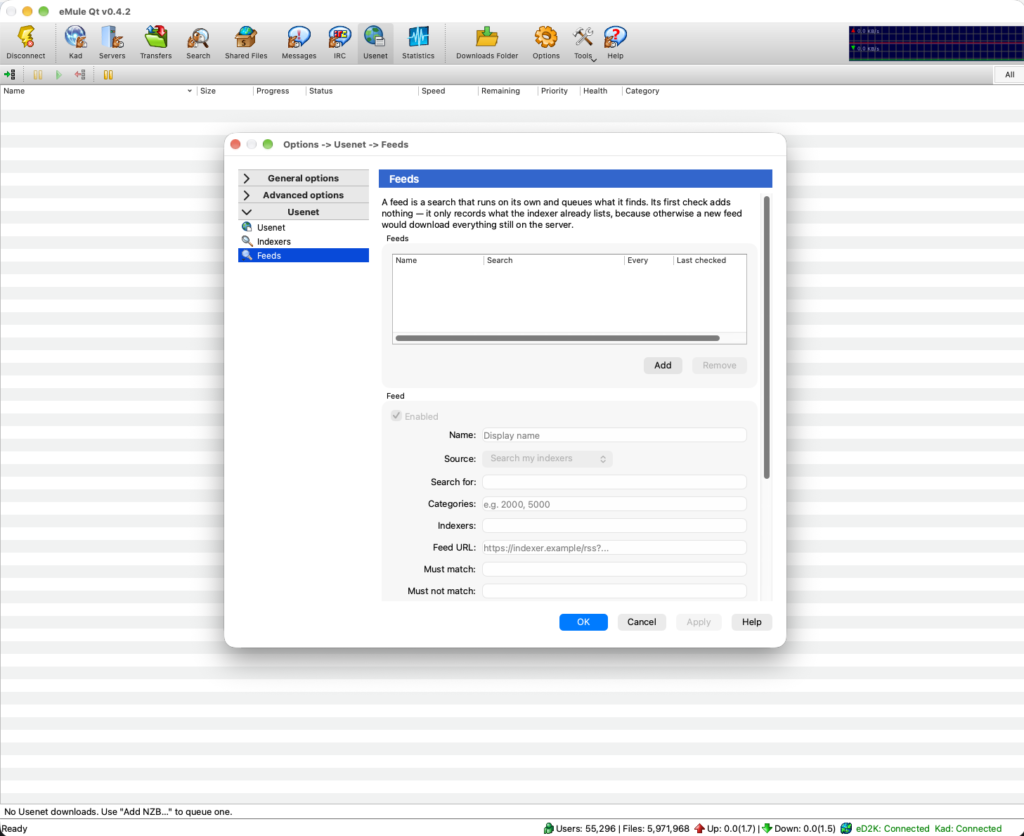The height and width of the screenshot is (836, 1024).
Task: Sort downloads by Health column
Action: coord(601,91)
